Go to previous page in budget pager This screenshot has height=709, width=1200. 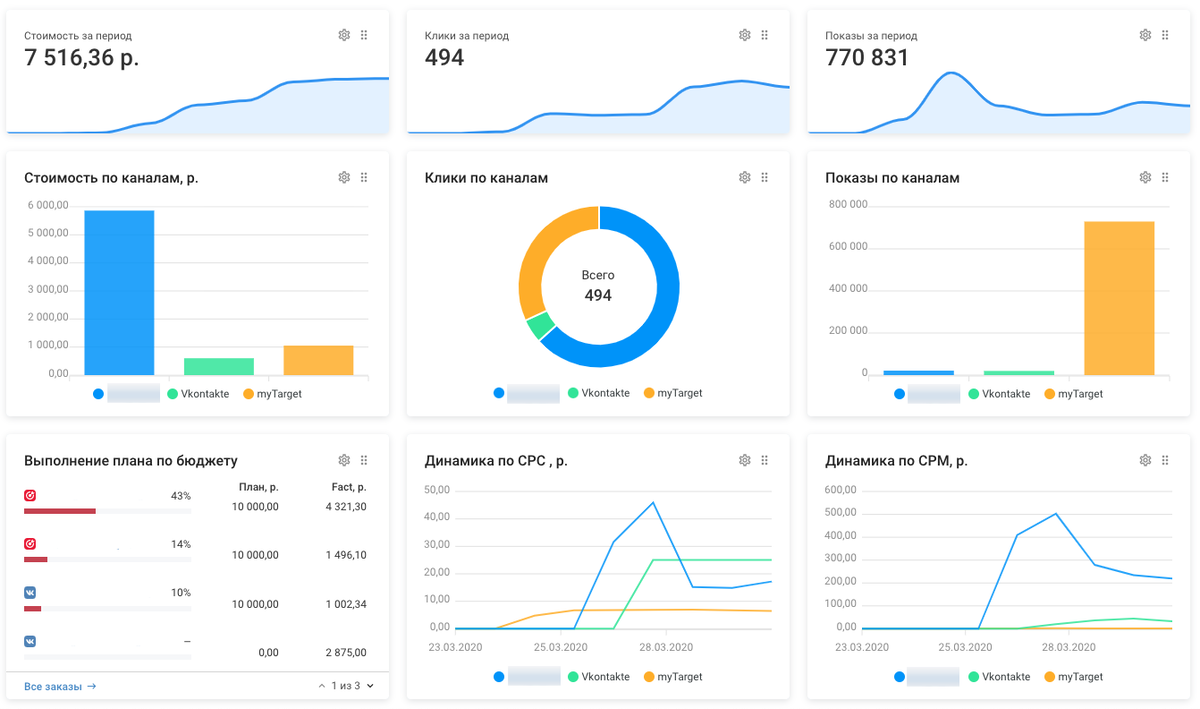pos(322,686)
